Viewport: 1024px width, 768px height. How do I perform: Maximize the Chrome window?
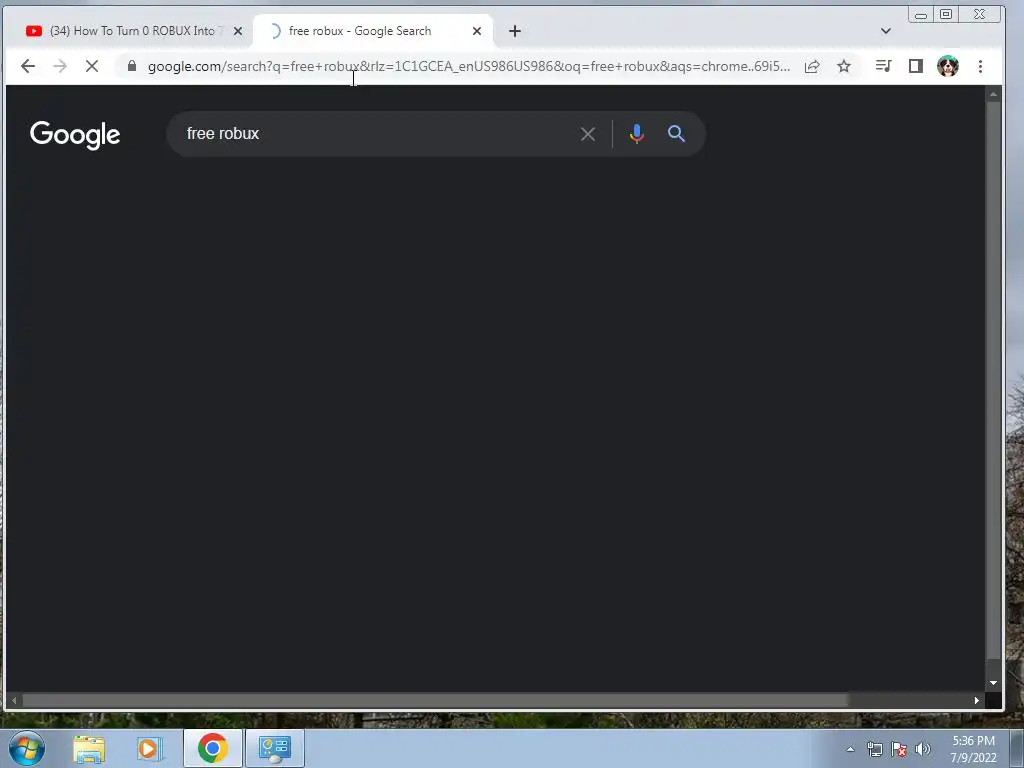point(946,14)
